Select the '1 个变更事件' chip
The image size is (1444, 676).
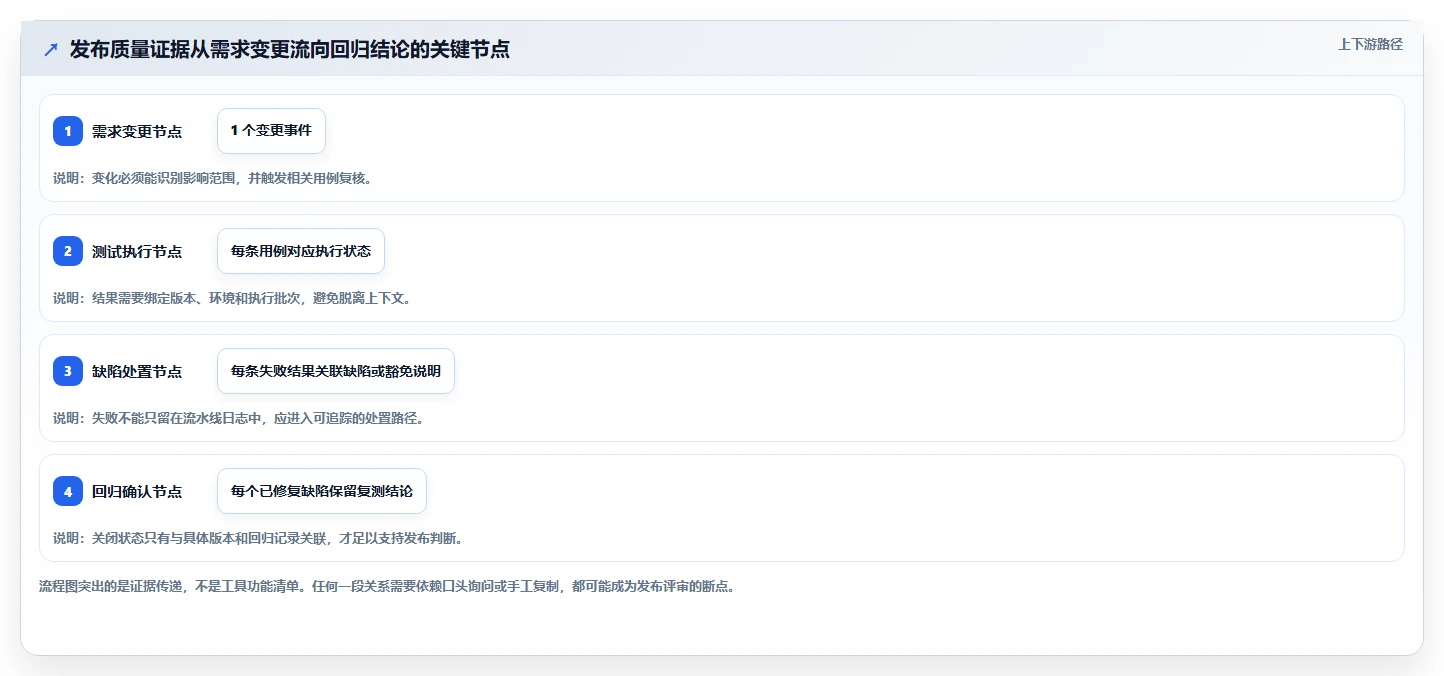click(271, 131)
